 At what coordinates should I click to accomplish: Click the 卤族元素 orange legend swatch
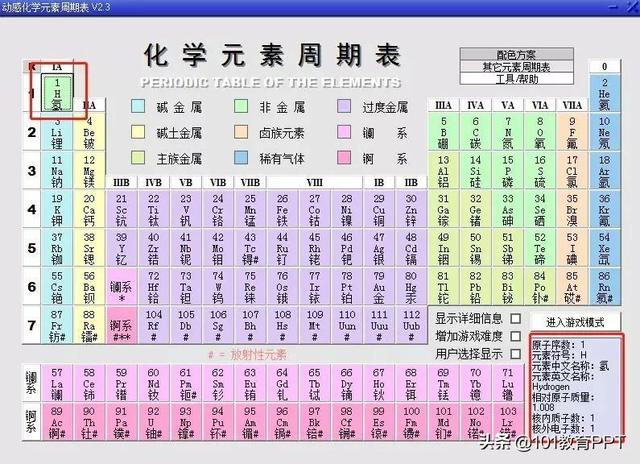(242, 132)
